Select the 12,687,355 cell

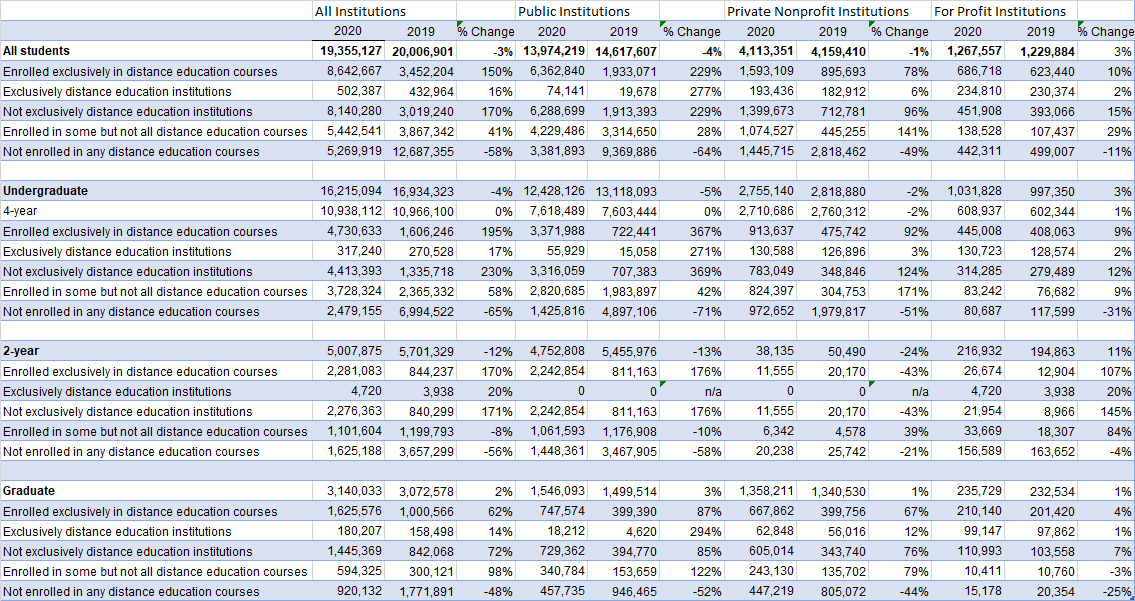(420, 152)
